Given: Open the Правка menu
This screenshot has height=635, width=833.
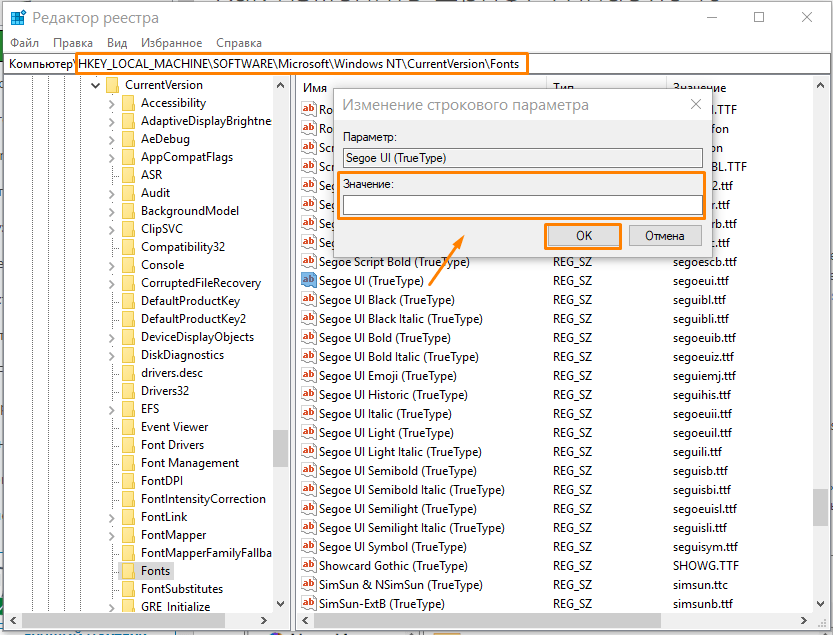Looking at the screenshot, I should tap(73, 43).
